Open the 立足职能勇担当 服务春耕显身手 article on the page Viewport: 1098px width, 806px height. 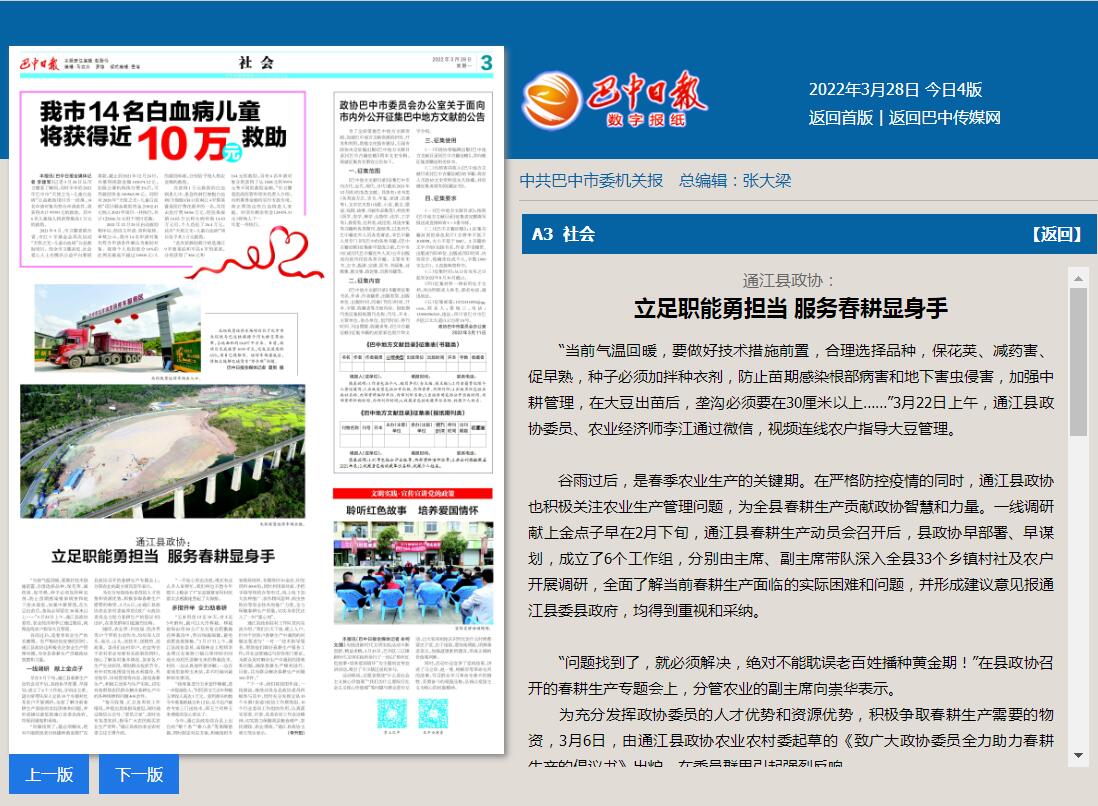pyautogui.click(x=163, y=556)
